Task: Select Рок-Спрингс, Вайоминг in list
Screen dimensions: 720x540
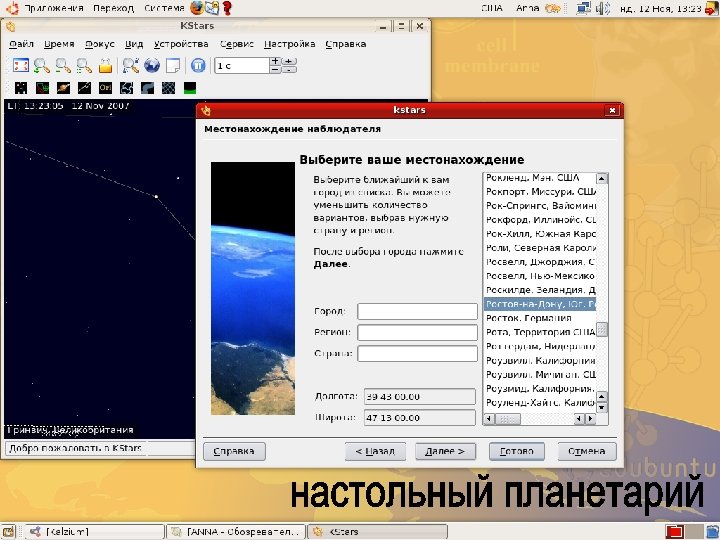Action: click(x=540, y=206)
